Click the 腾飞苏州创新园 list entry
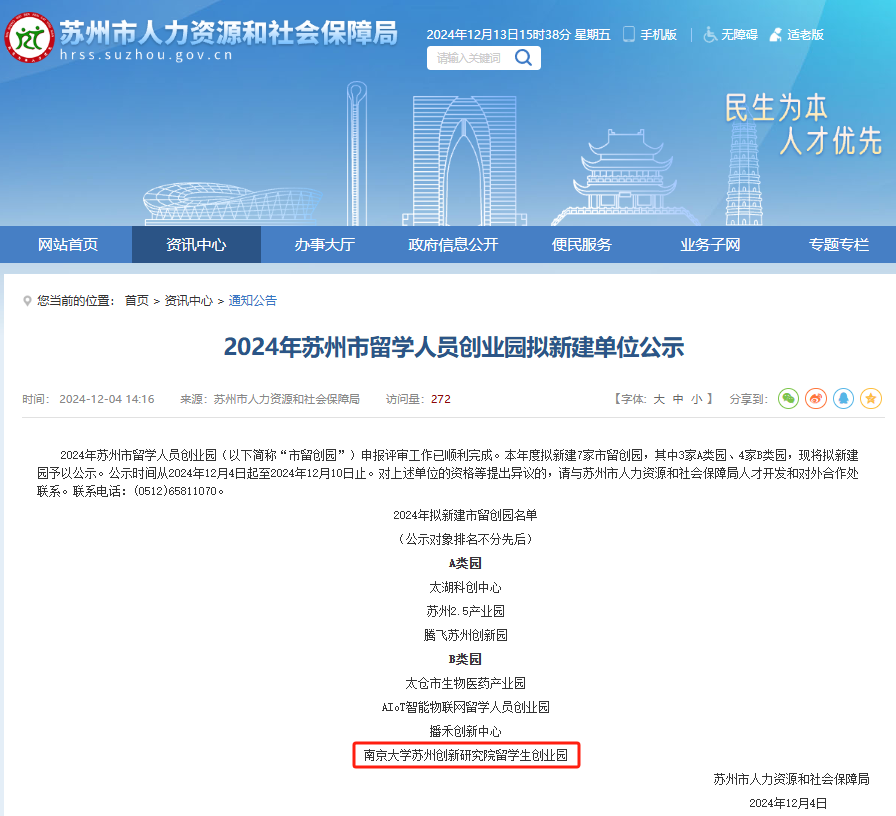The width and height of the screenshot is (896, 816). point(465,635)
